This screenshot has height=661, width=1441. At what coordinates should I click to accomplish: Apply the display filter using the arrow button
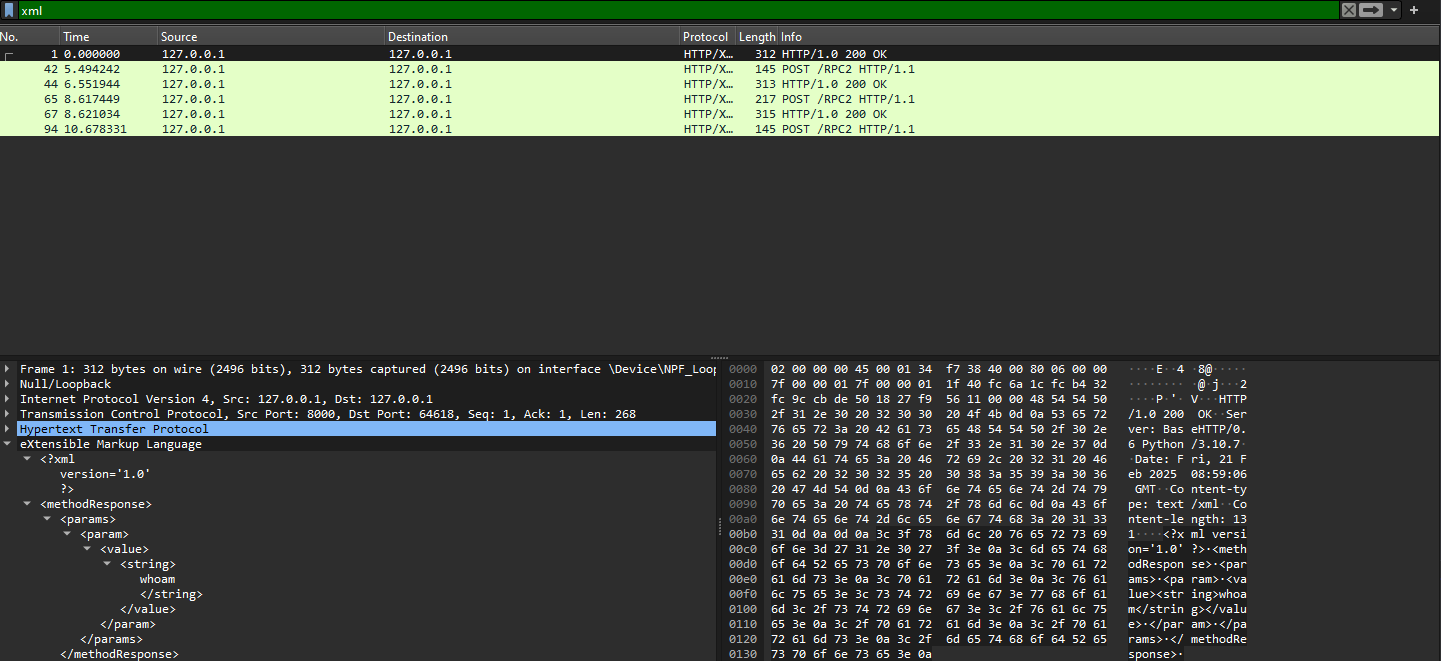tap(1371, 10)
